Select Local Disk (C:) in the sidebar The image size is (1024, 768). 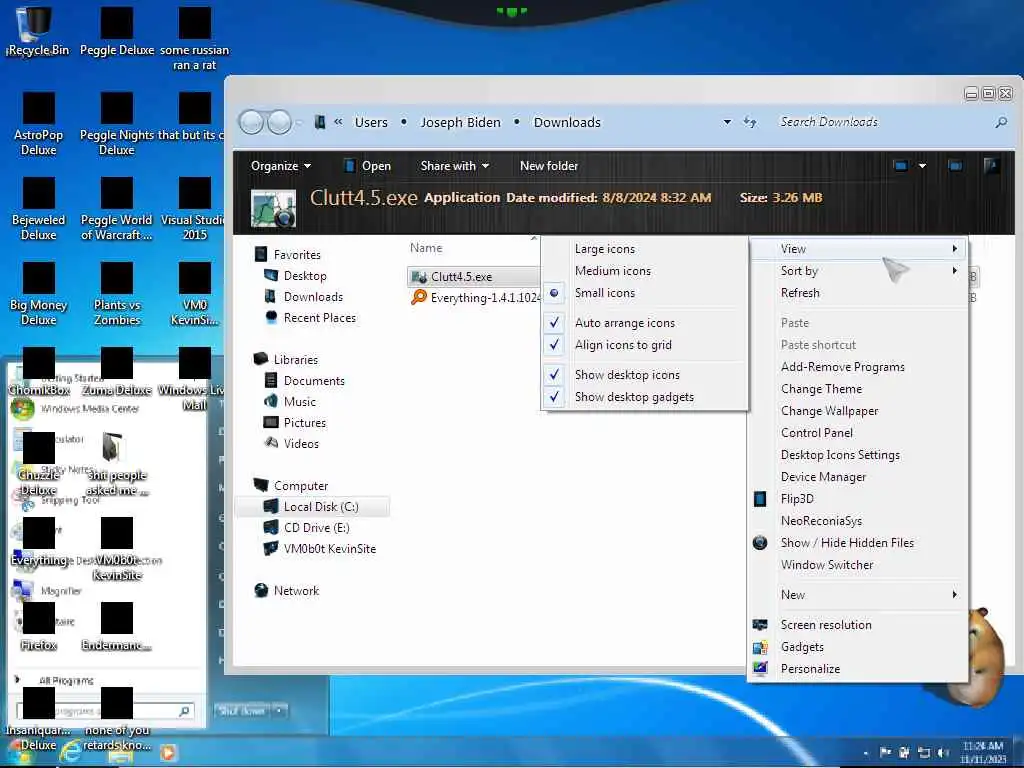tap(311, 506)
